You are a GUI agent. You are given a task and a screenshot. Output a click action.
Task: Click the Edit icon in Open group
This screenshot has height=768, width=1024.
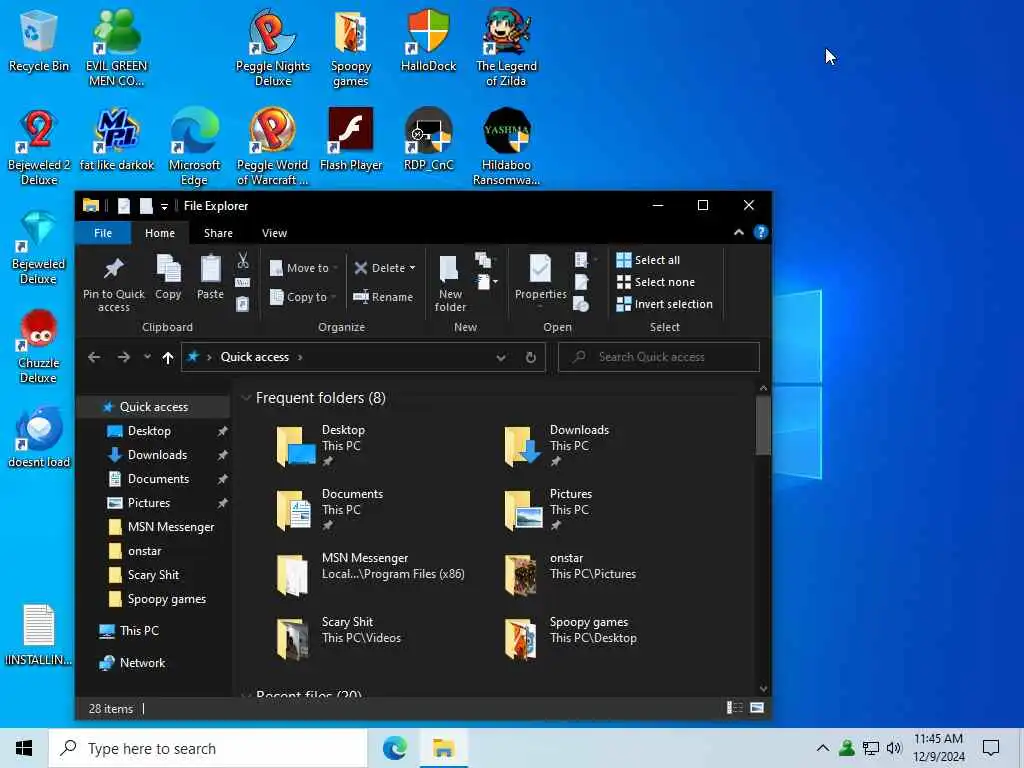pyautogui.click(x=581, y=283)
